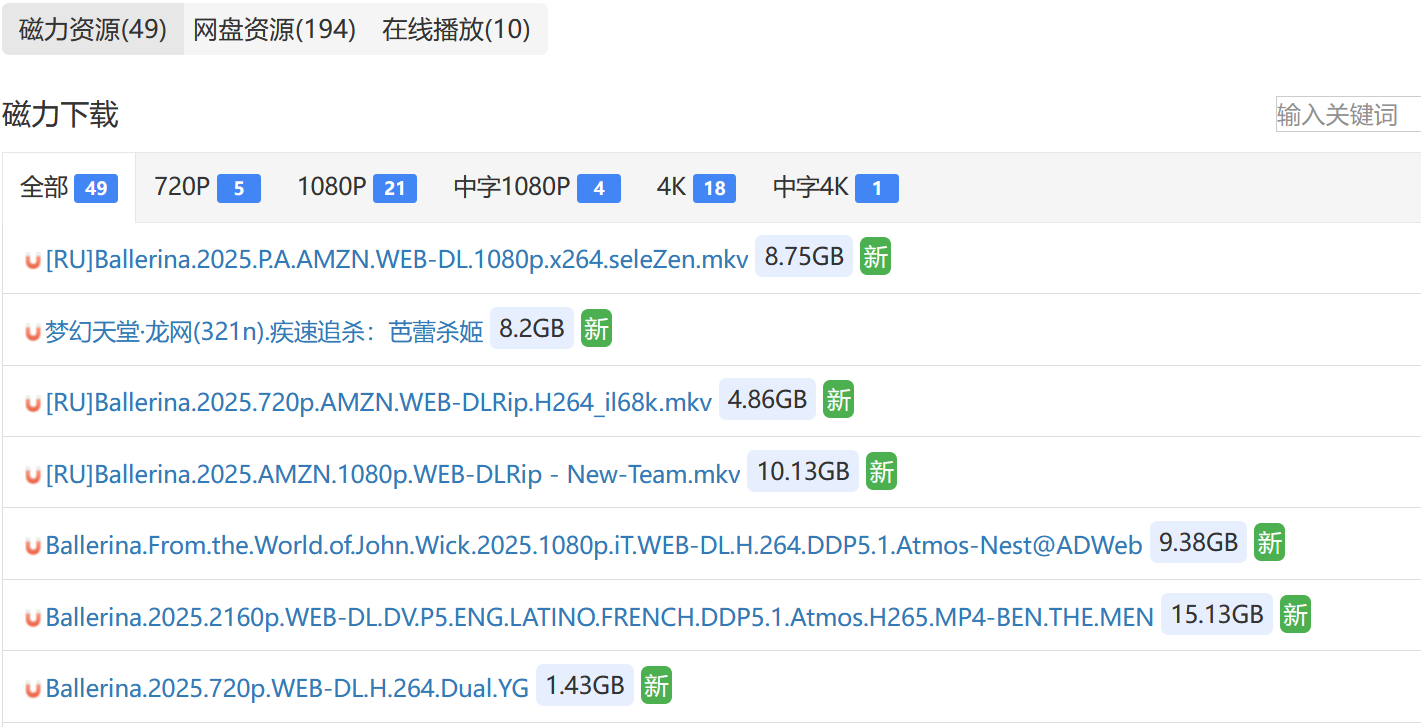Click the 新 badge next to 4.86GB
1421x727 pixels.
838,400
